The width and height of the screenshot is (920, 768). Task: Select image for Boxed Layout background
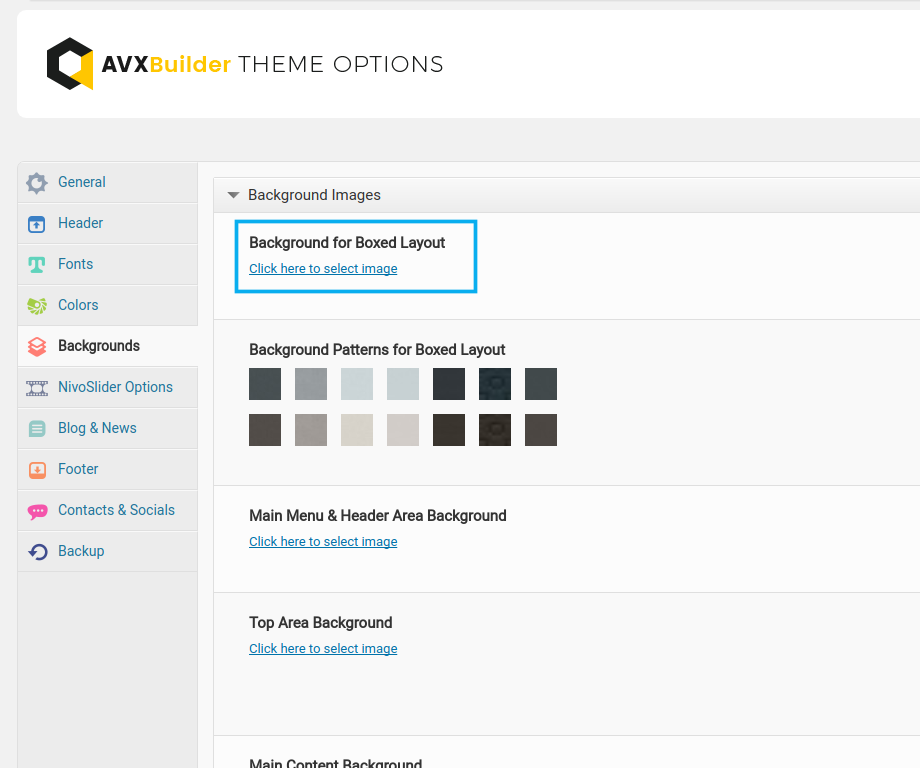click(x=323, y=269)
